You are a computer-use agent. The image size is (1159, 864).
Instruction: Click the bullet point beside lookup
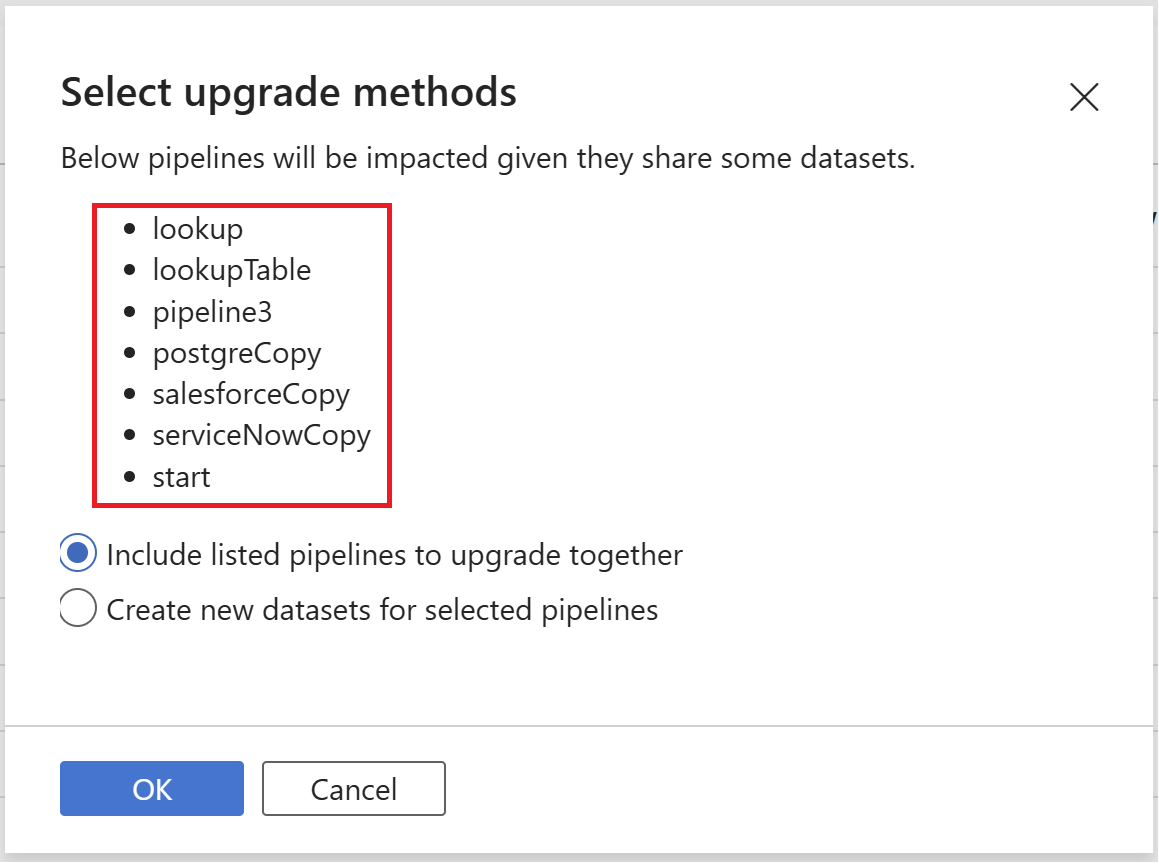tap(129, 229)
